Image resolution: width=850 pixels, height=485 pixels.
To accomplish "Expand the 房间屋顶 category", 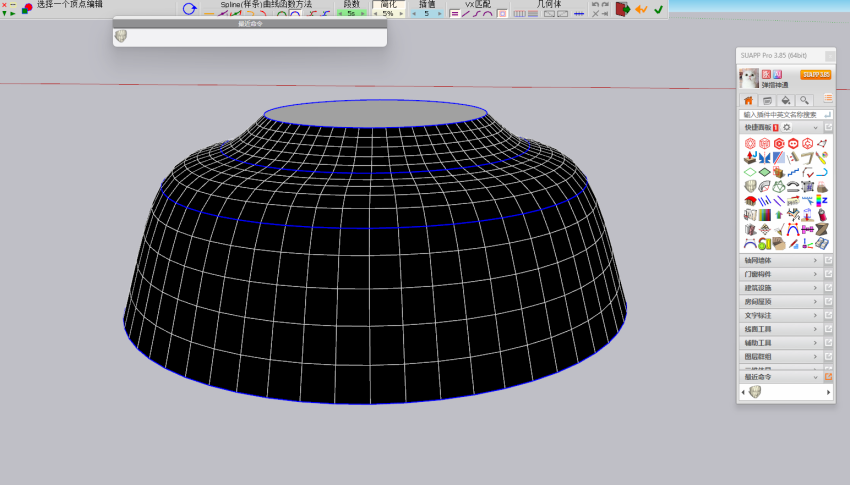I will (780, 301).
